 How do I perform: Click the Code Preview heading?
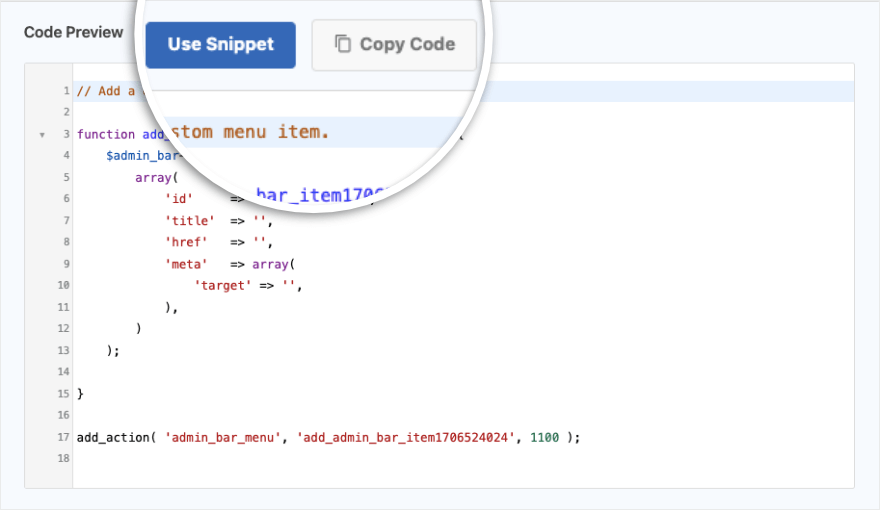point(74,32)
